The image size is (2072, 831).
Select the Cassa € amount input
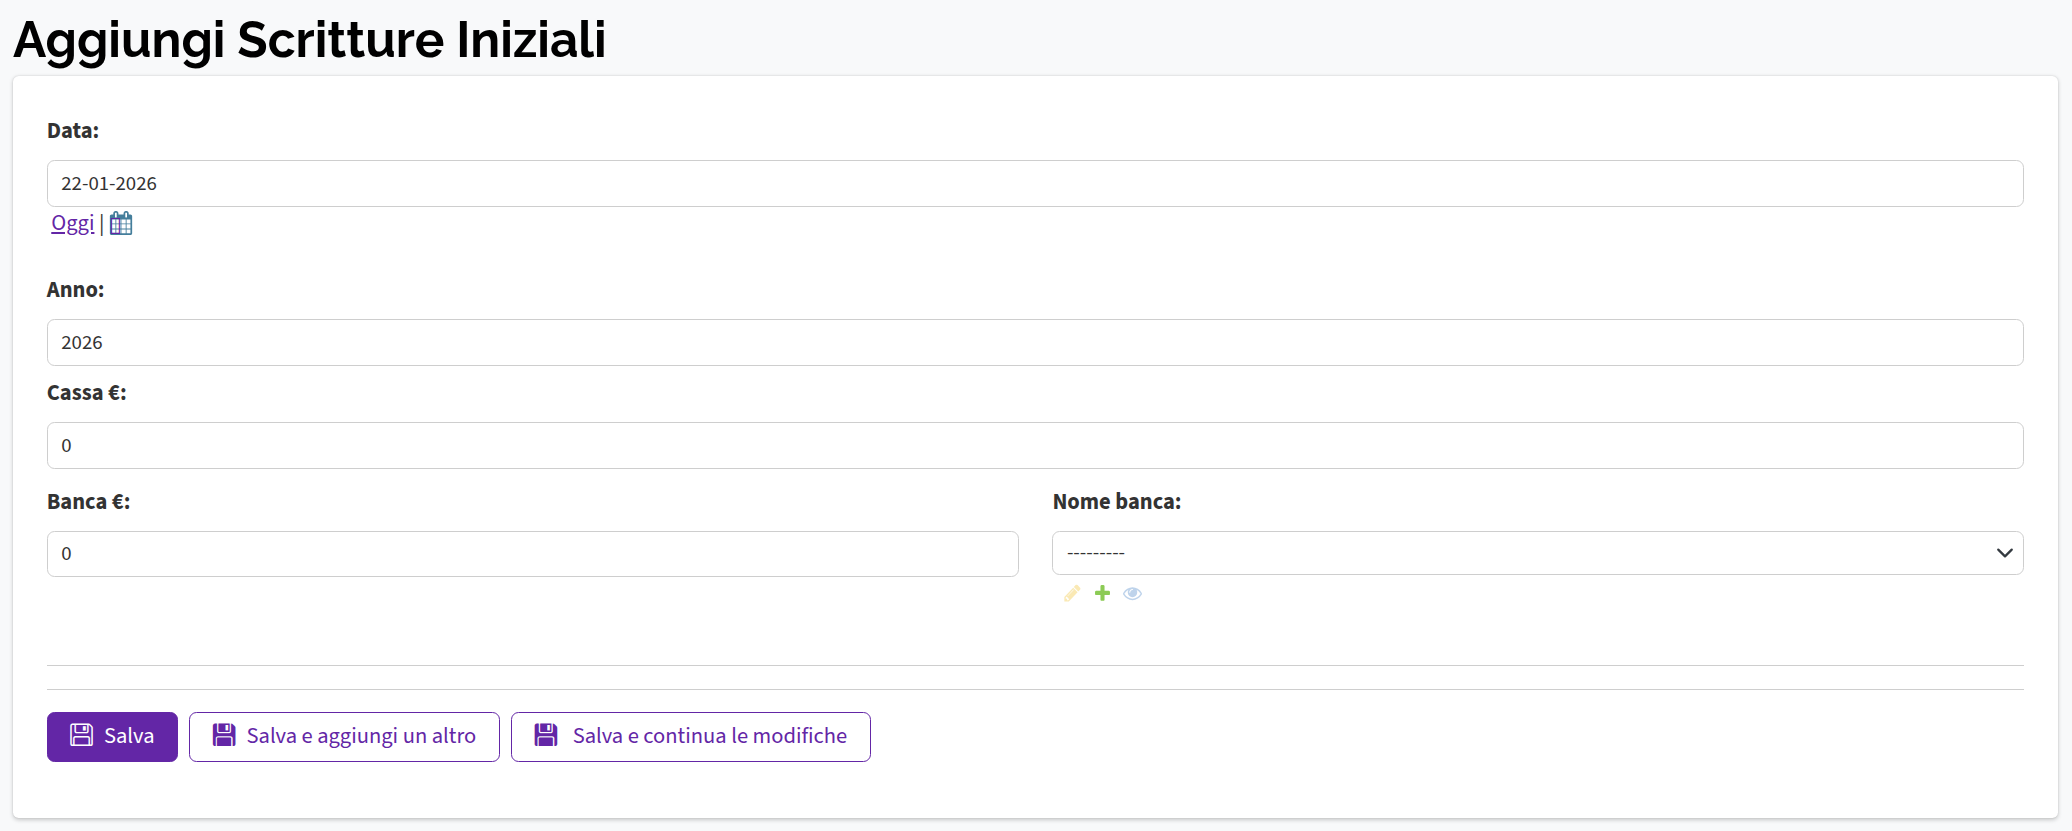[1034, 446]
